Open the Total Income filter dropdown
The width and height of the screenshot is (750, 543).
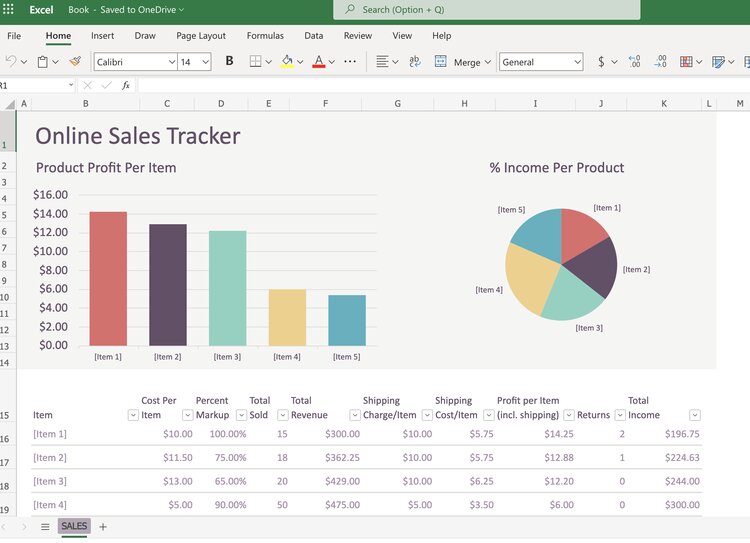[695, 415]
